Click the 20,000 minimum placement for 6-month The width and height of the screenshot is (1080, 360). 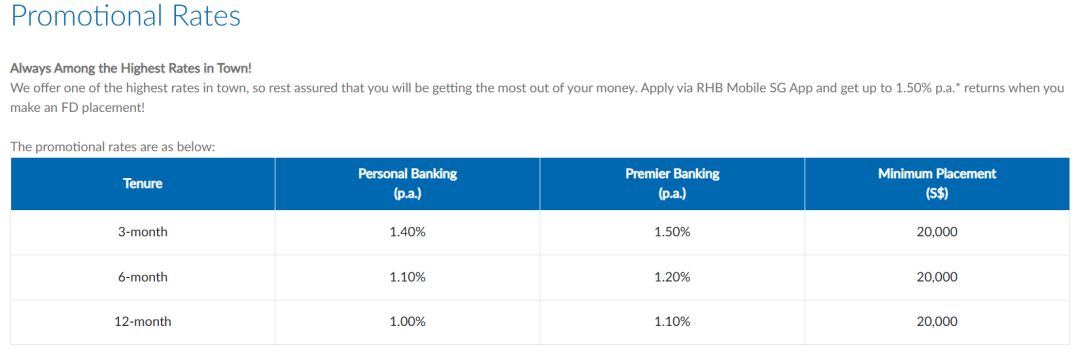coord(937,277)
